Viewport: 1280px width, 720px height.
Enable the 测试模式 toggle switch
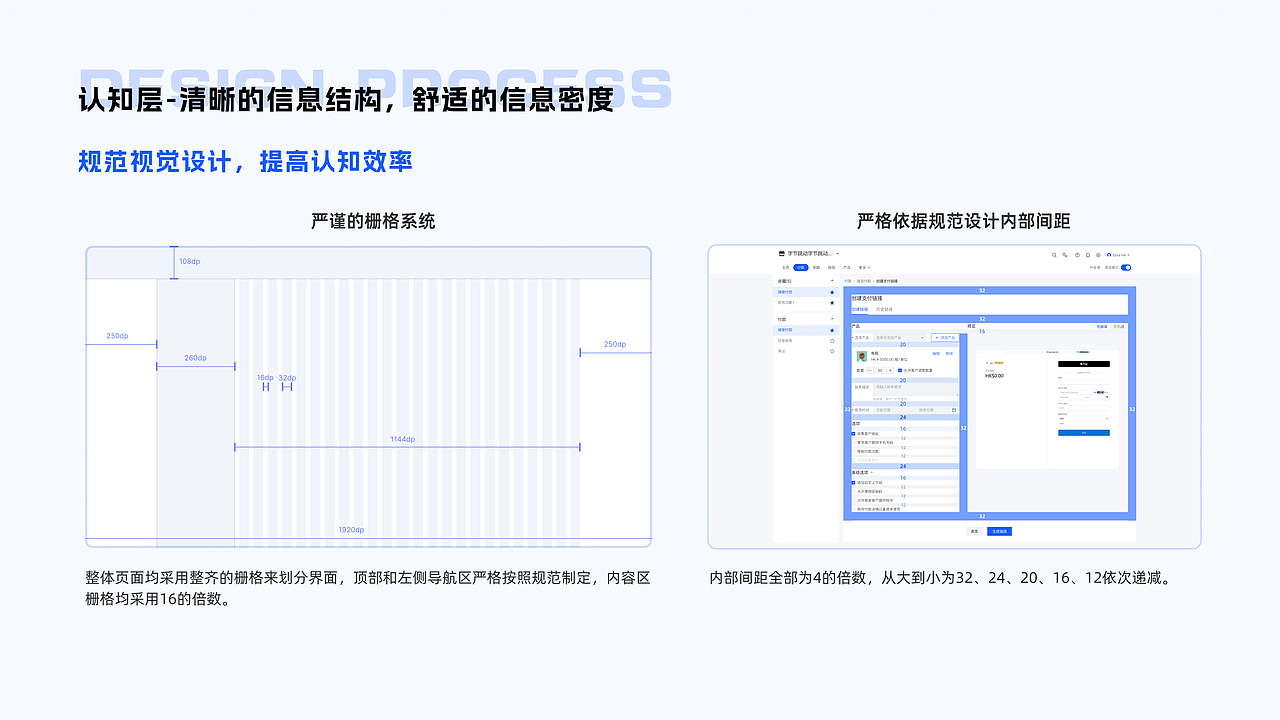(1124, 268)
